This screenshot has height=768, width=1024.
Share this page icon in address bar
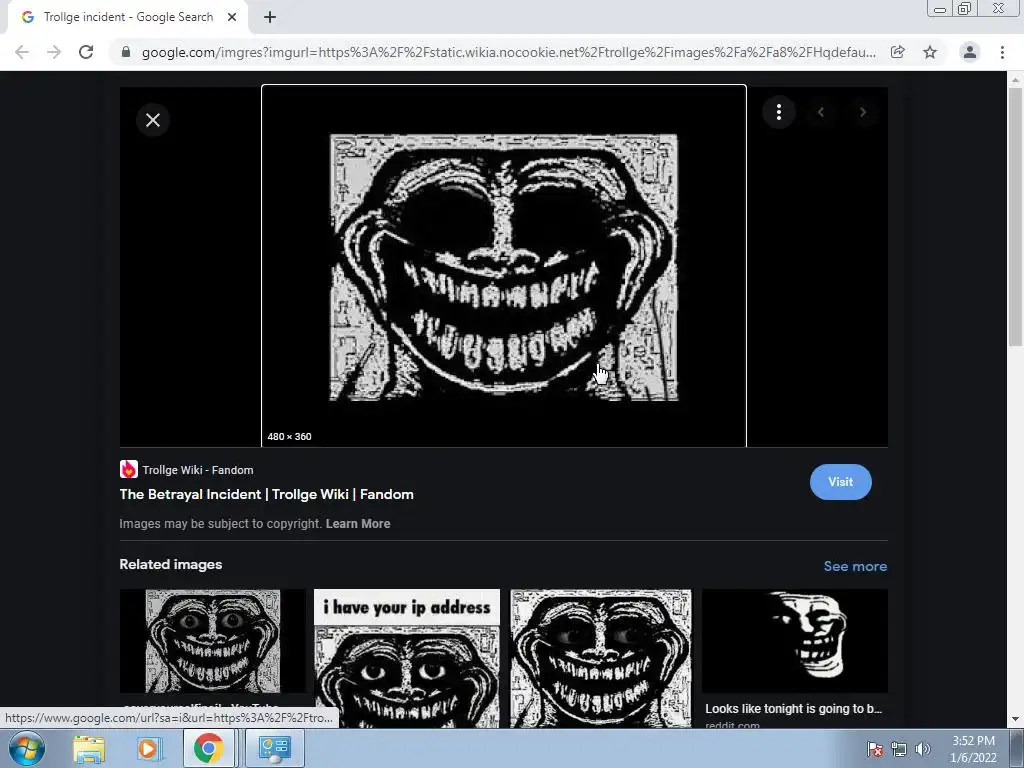pos(898,52)
